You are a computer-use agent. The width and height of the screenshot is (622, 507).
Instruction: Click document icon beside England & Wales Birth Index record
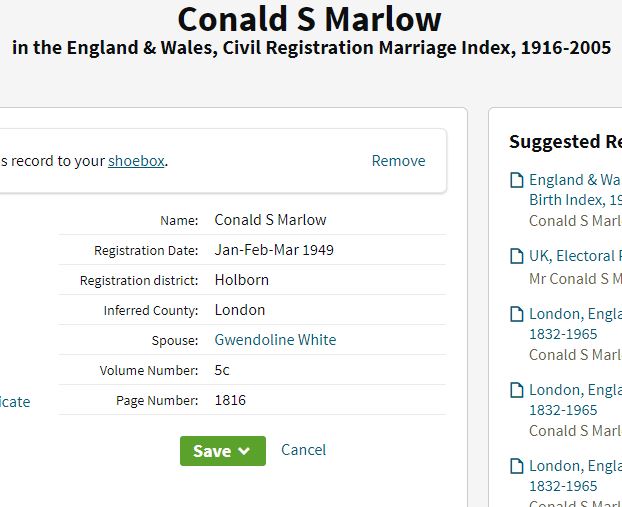point(516,180)
